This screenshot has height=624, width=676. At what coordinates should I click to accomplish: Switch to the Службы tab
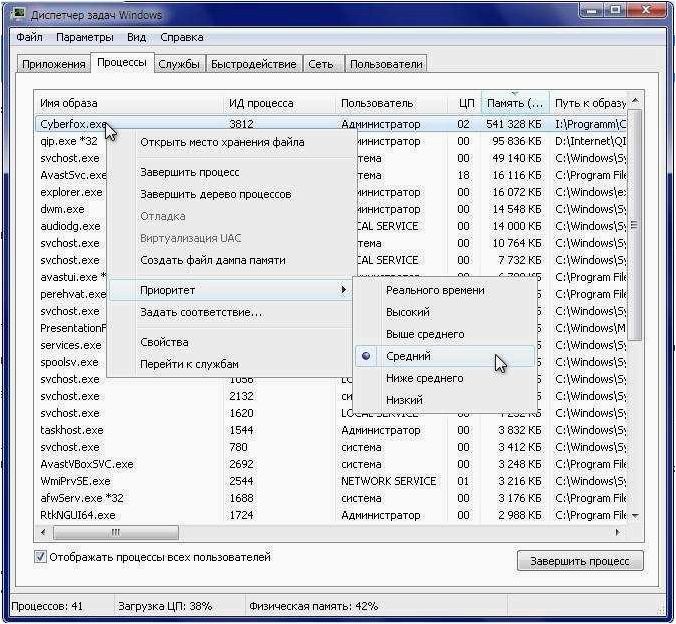tap(179, 64)
